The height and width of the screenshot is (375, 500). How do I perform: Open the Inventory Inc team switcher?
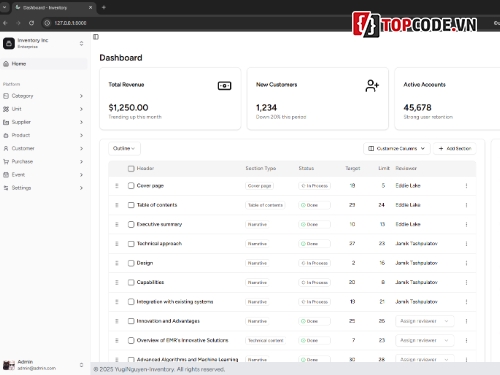[81, 43]
